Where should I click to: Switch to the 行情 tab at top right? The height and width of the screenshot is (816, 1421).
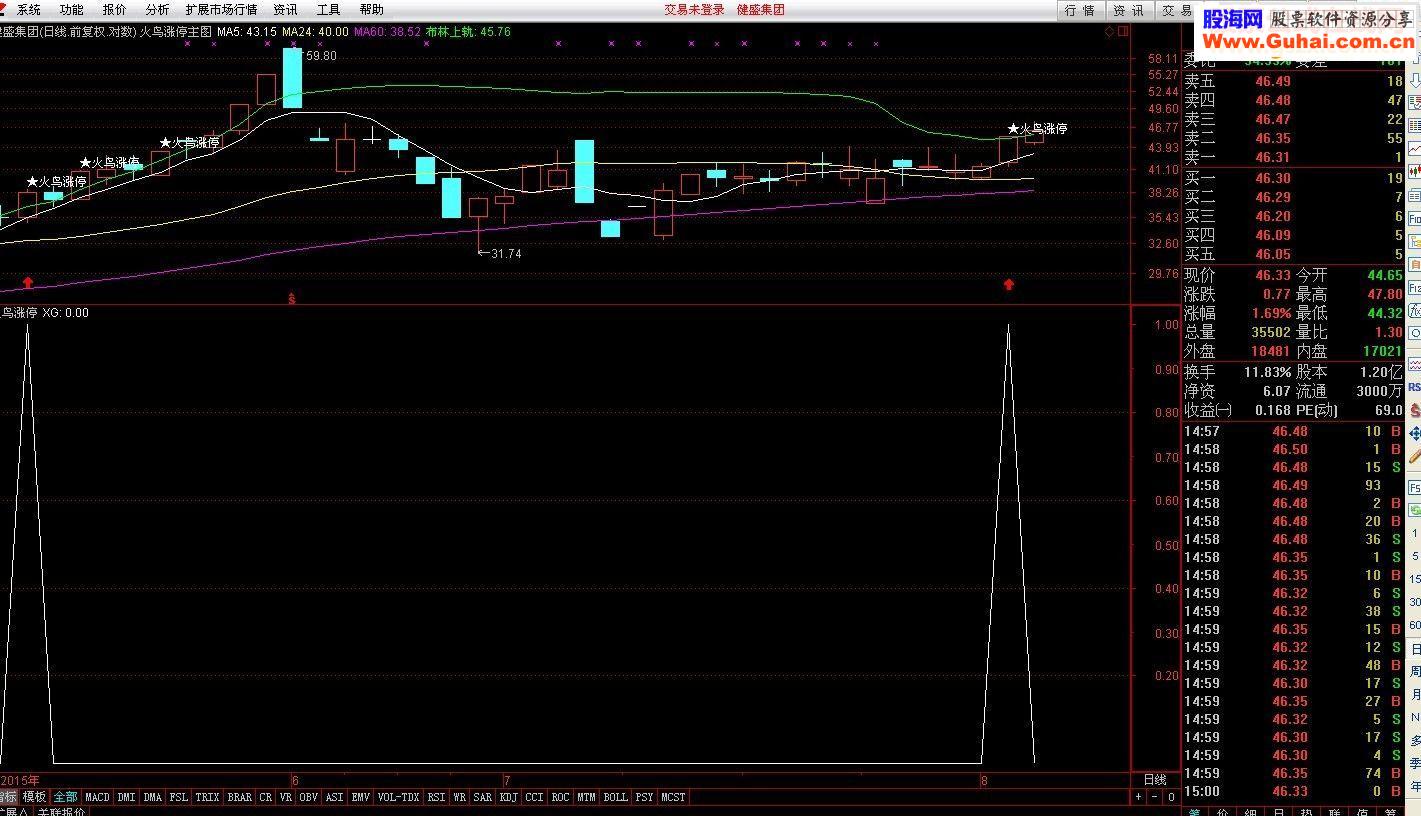coord(1080,10)
